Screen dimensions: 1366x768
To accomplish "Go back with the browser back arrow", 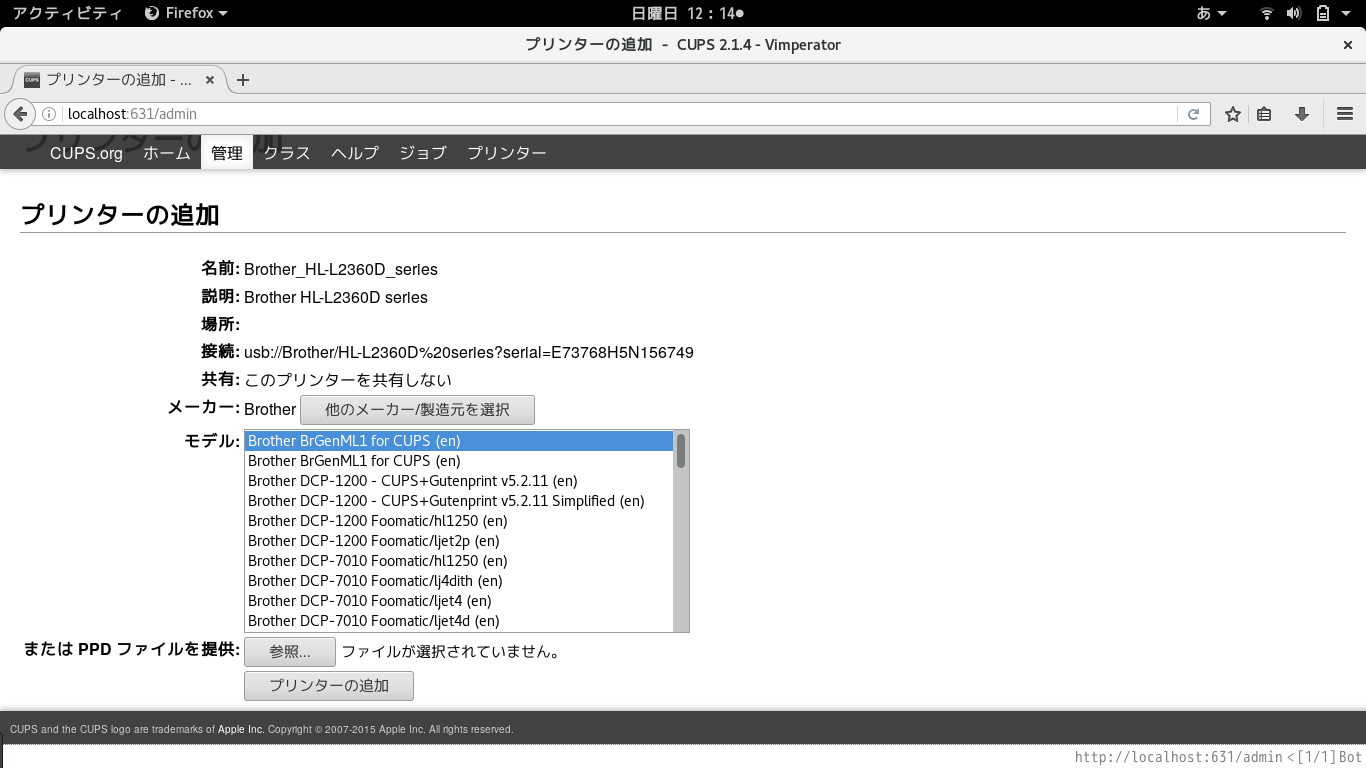I will pyautogui.click(x=20, y=114).
